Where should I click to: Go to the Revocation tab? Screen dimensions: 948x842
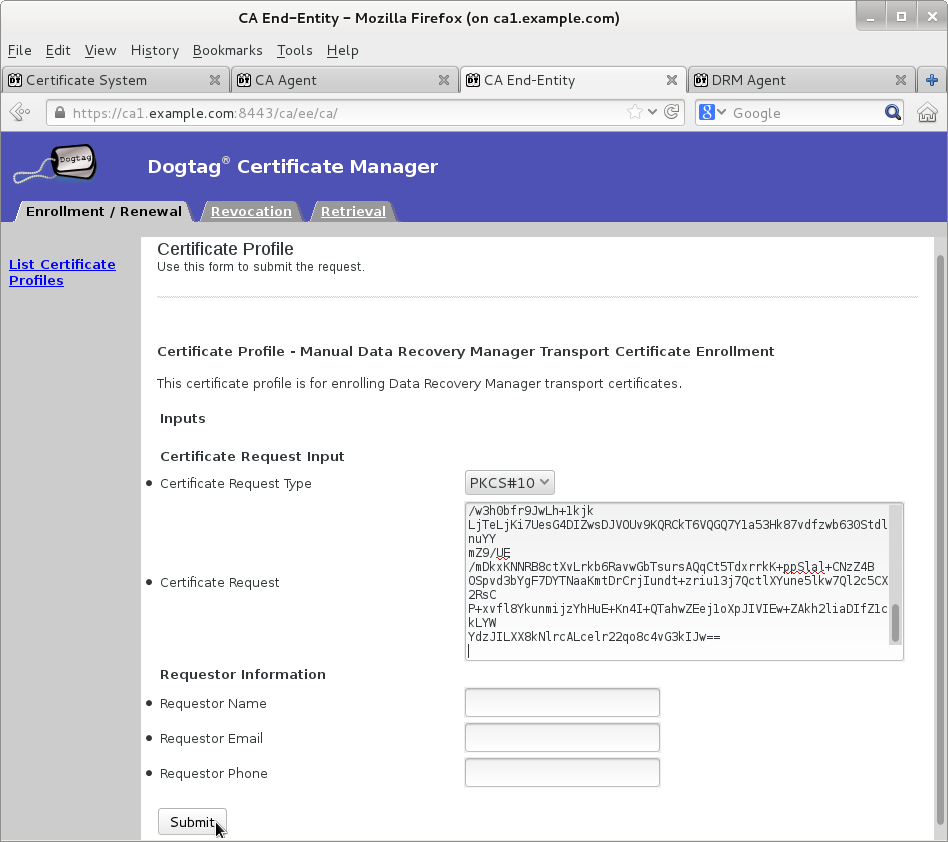(x=251, y=212)
